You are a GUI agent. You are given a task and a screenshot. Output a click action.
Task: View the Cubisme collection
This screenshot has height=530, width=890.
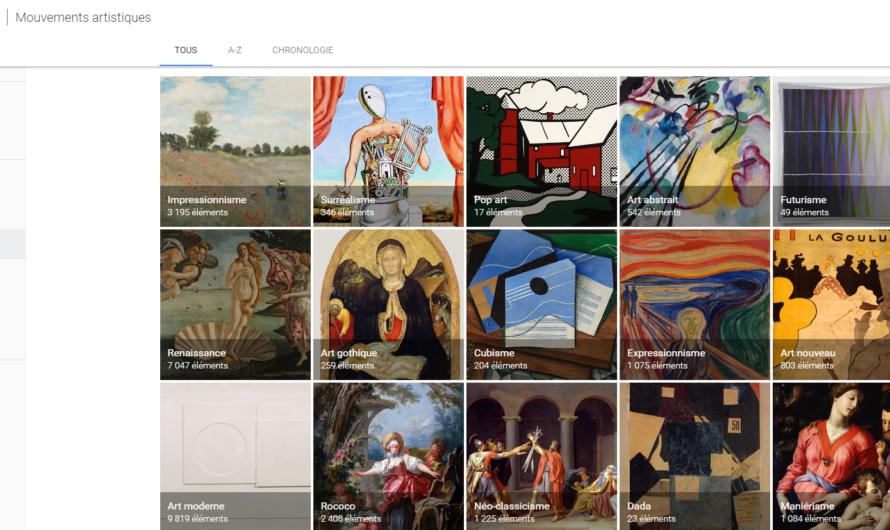pyautogui.click(x=541, y=305)
